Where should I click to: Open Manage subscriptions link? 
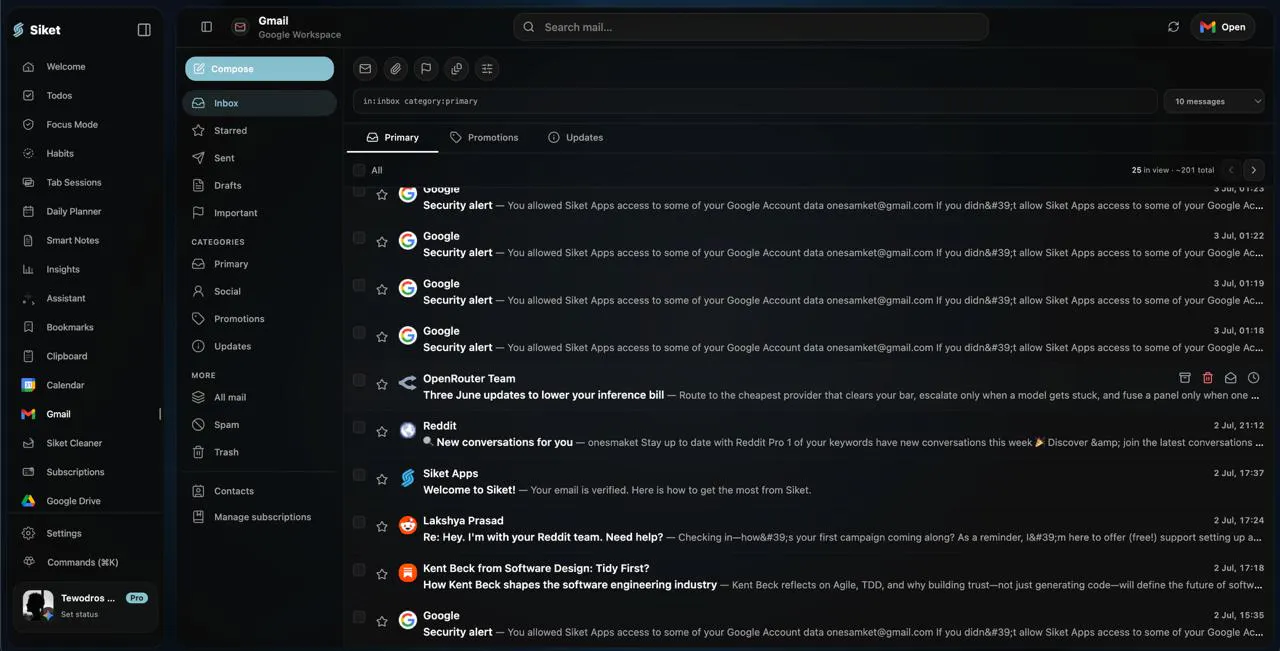point(259,517)
